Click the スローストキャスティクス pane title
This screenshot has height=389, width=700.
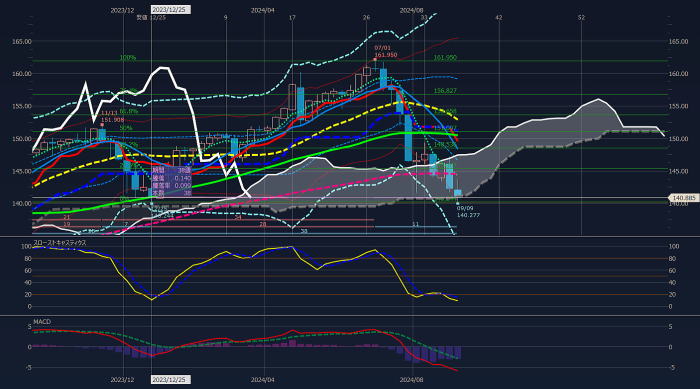pyautogui.click(x=60, y=243)
